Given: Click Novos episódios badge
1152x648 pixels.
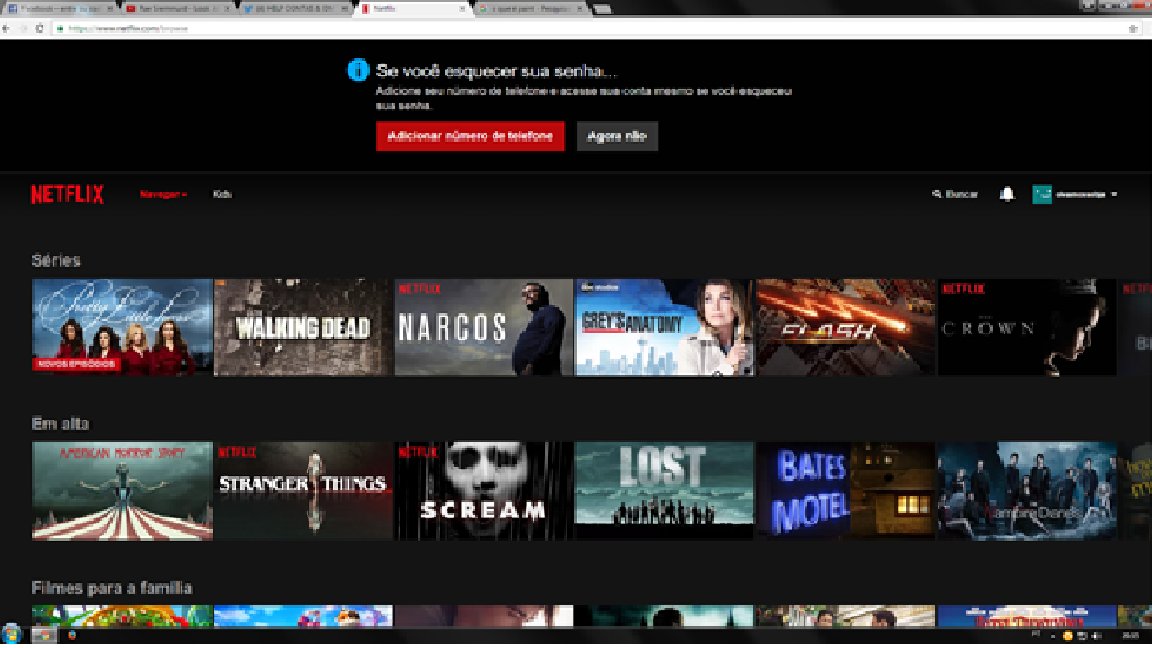Looking at the screenshot, I should pyautogui.click(x=76, y=364).
